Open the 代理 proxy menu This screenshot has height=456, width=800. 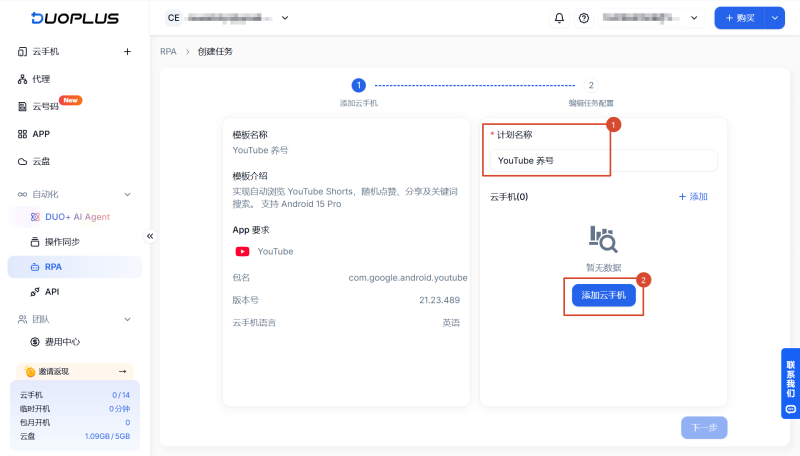tap(41, 79)
